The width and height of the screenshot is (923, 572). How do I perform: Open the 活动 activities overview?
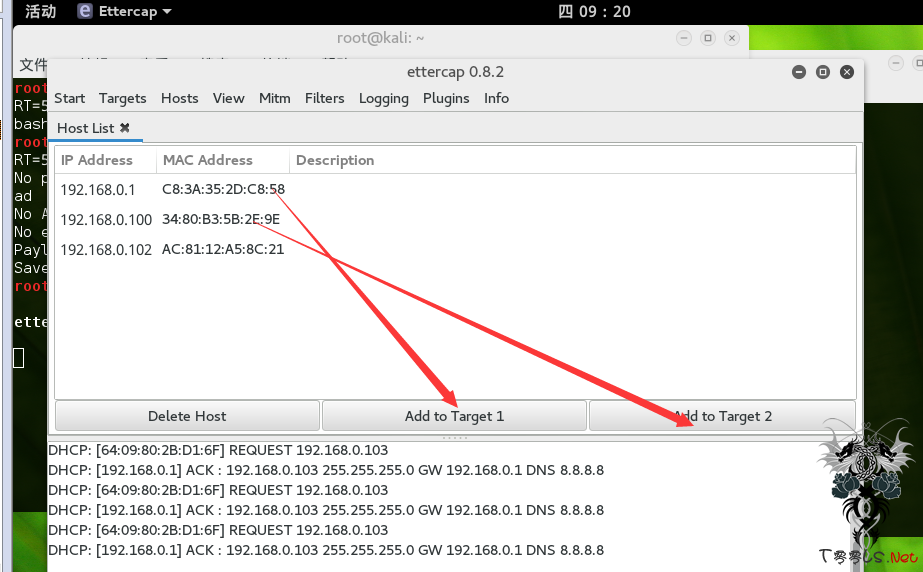(x=41, y=11)
